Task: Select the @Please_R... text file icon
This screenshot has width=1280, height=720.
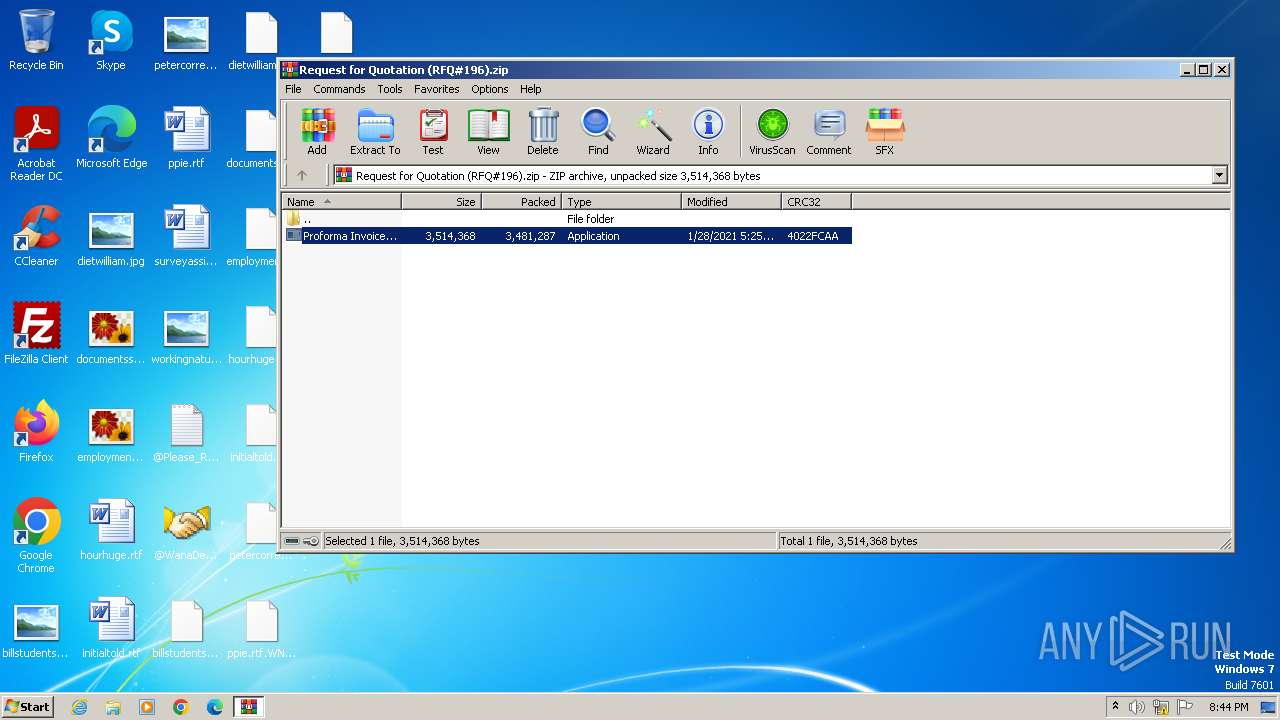Action: pyautogui.click(x=186, y=433)
